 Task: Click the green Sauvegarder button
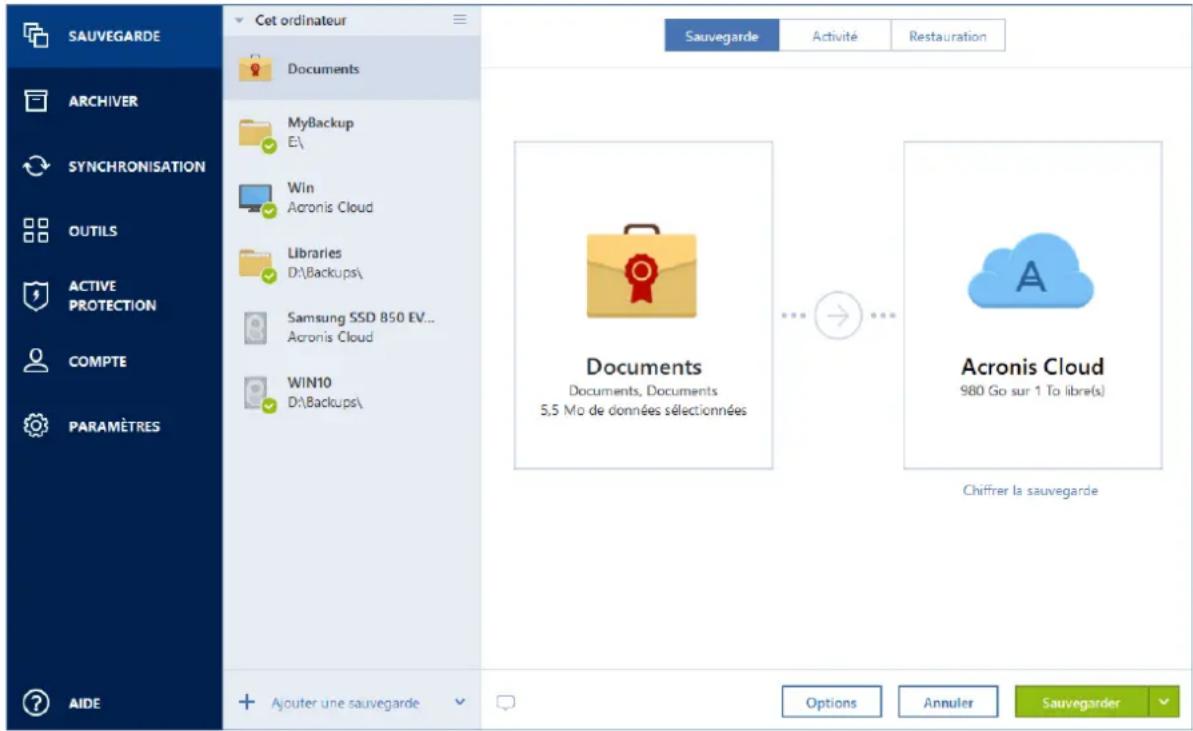point(1081,702)
